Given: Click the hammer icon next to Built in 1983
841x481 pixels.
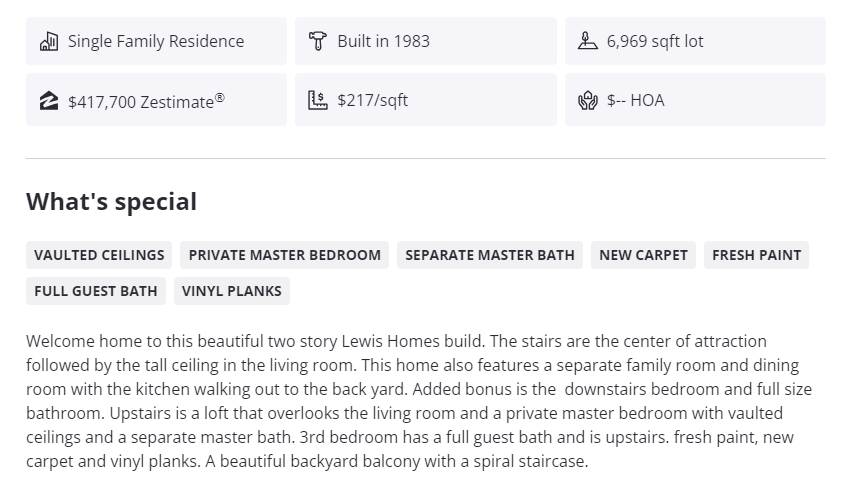Looking at the screenshot, I should pyautogui.click(x=318, y=41).
